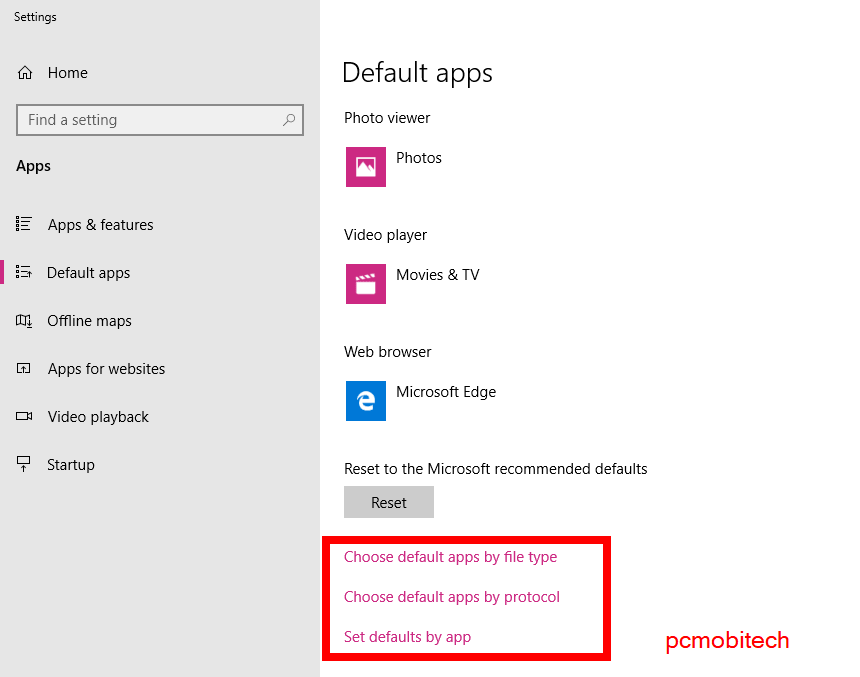Click Reset to the Microsoft recommended defaults text

pyautogui.click(x=495, y=469)
